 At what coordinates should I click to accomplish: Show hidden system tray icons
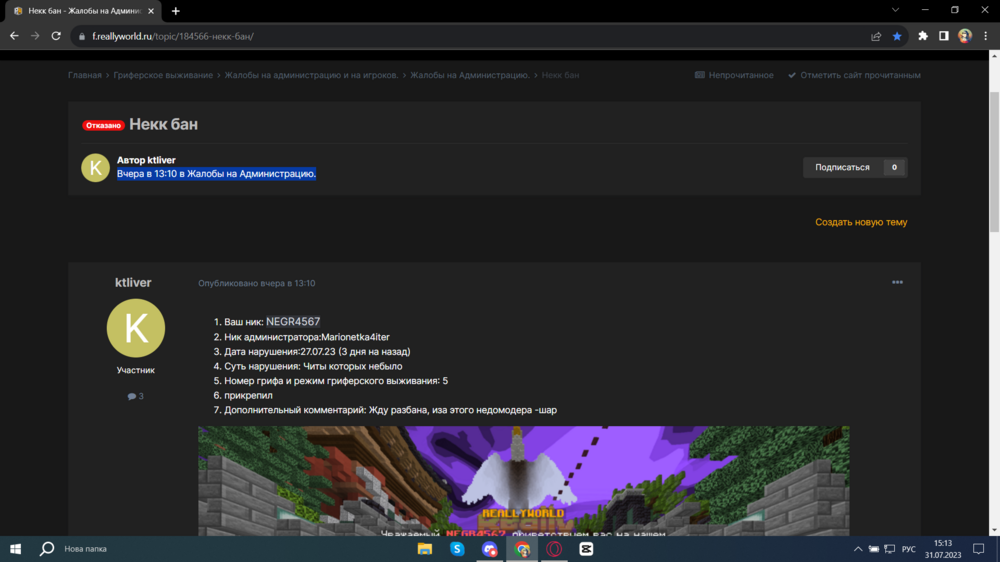pos(858,549)
